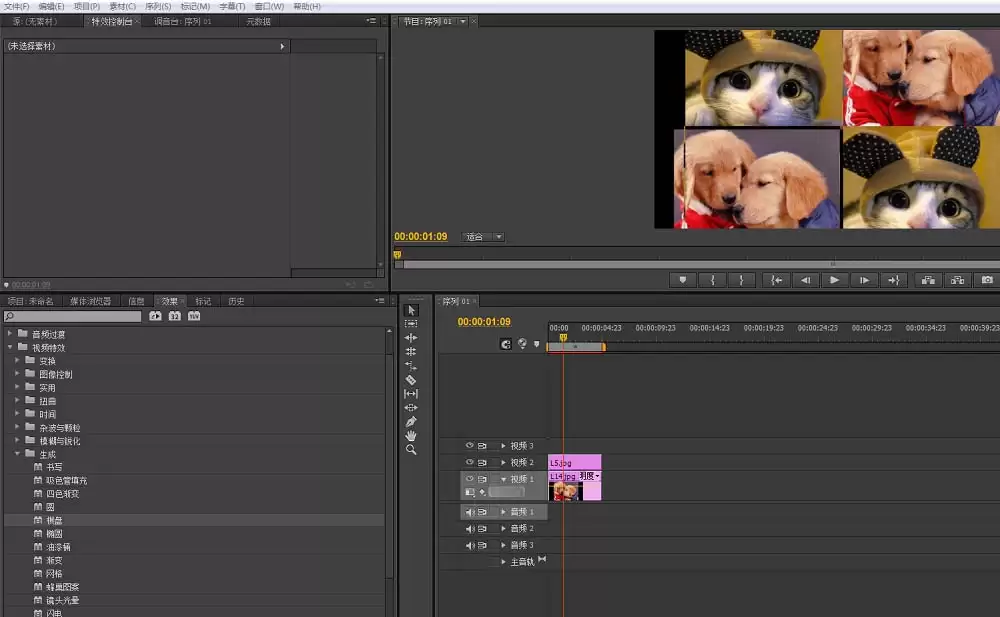Mute the 音频 2 track speaker
This screenshot has height=617, width=1000.
point(470,528)
